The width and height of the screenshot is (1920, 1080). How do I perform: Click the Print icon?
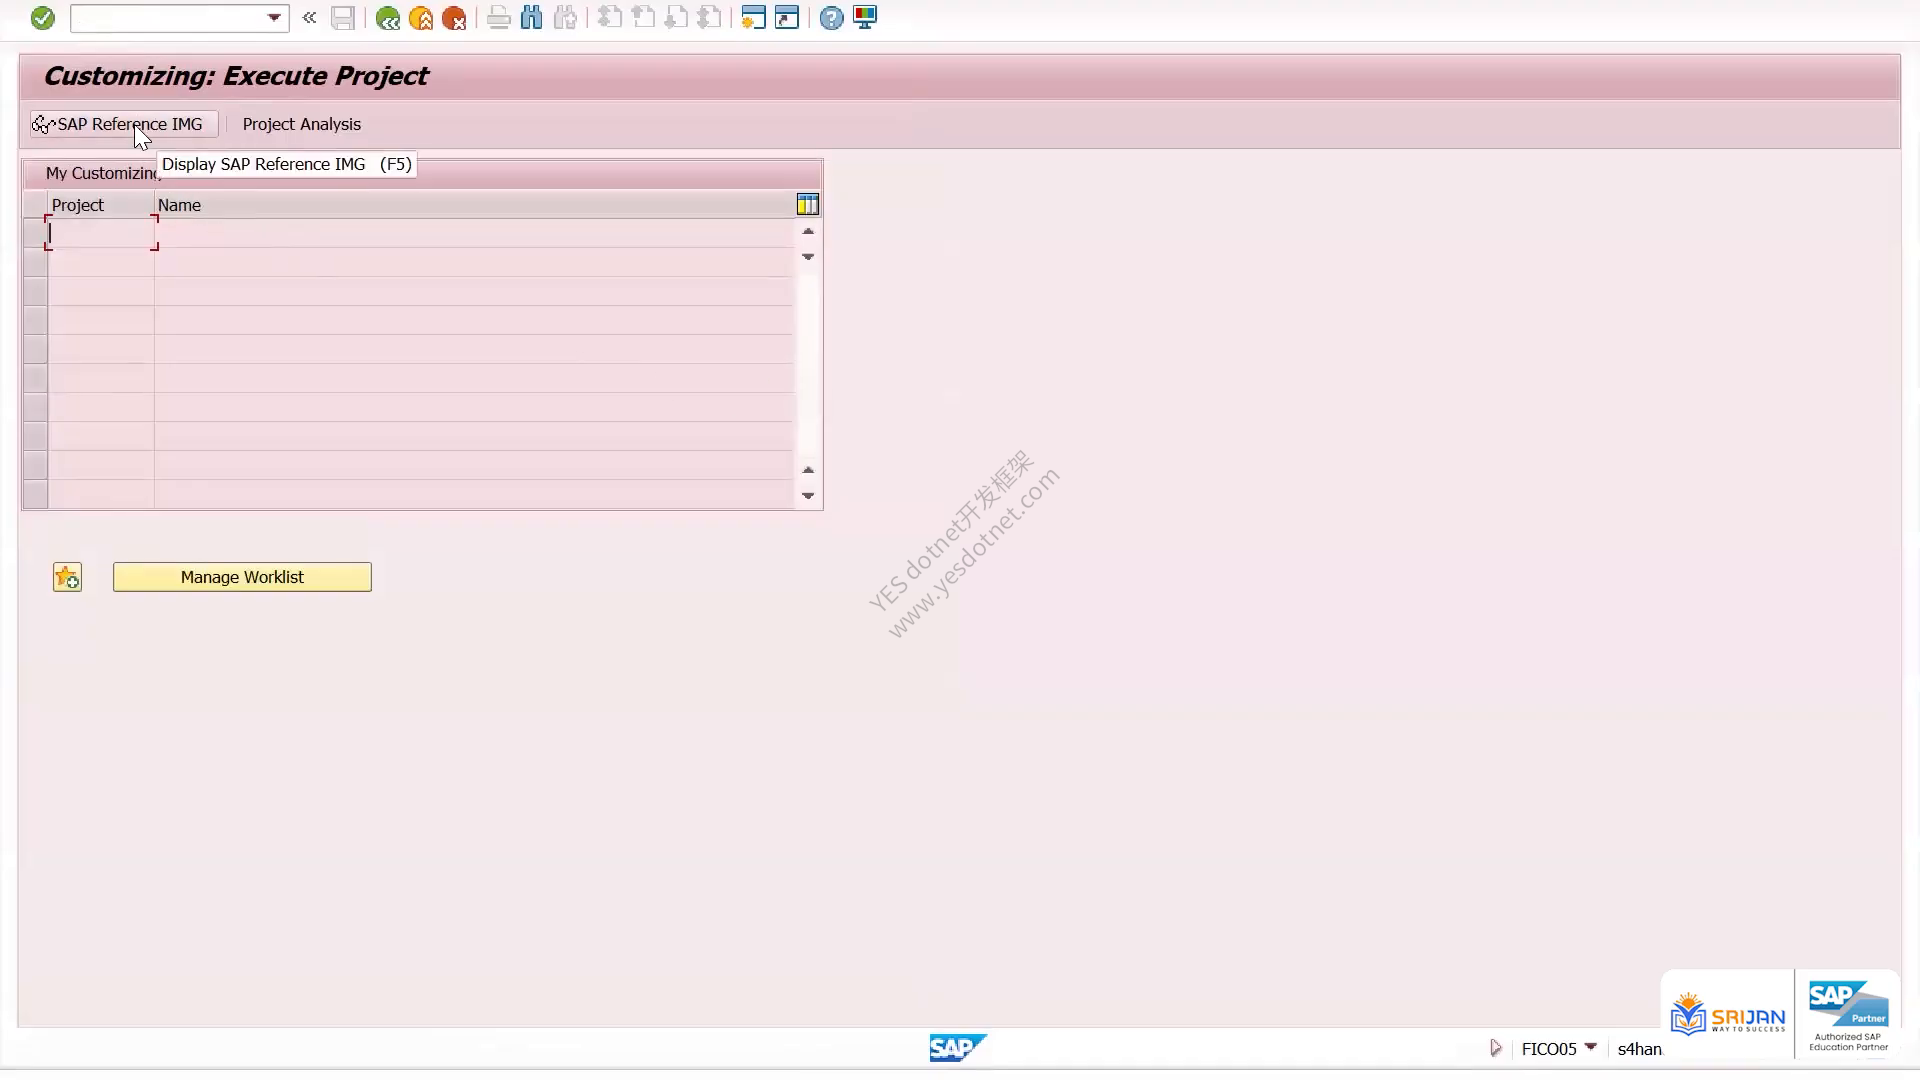coord(498,18)
